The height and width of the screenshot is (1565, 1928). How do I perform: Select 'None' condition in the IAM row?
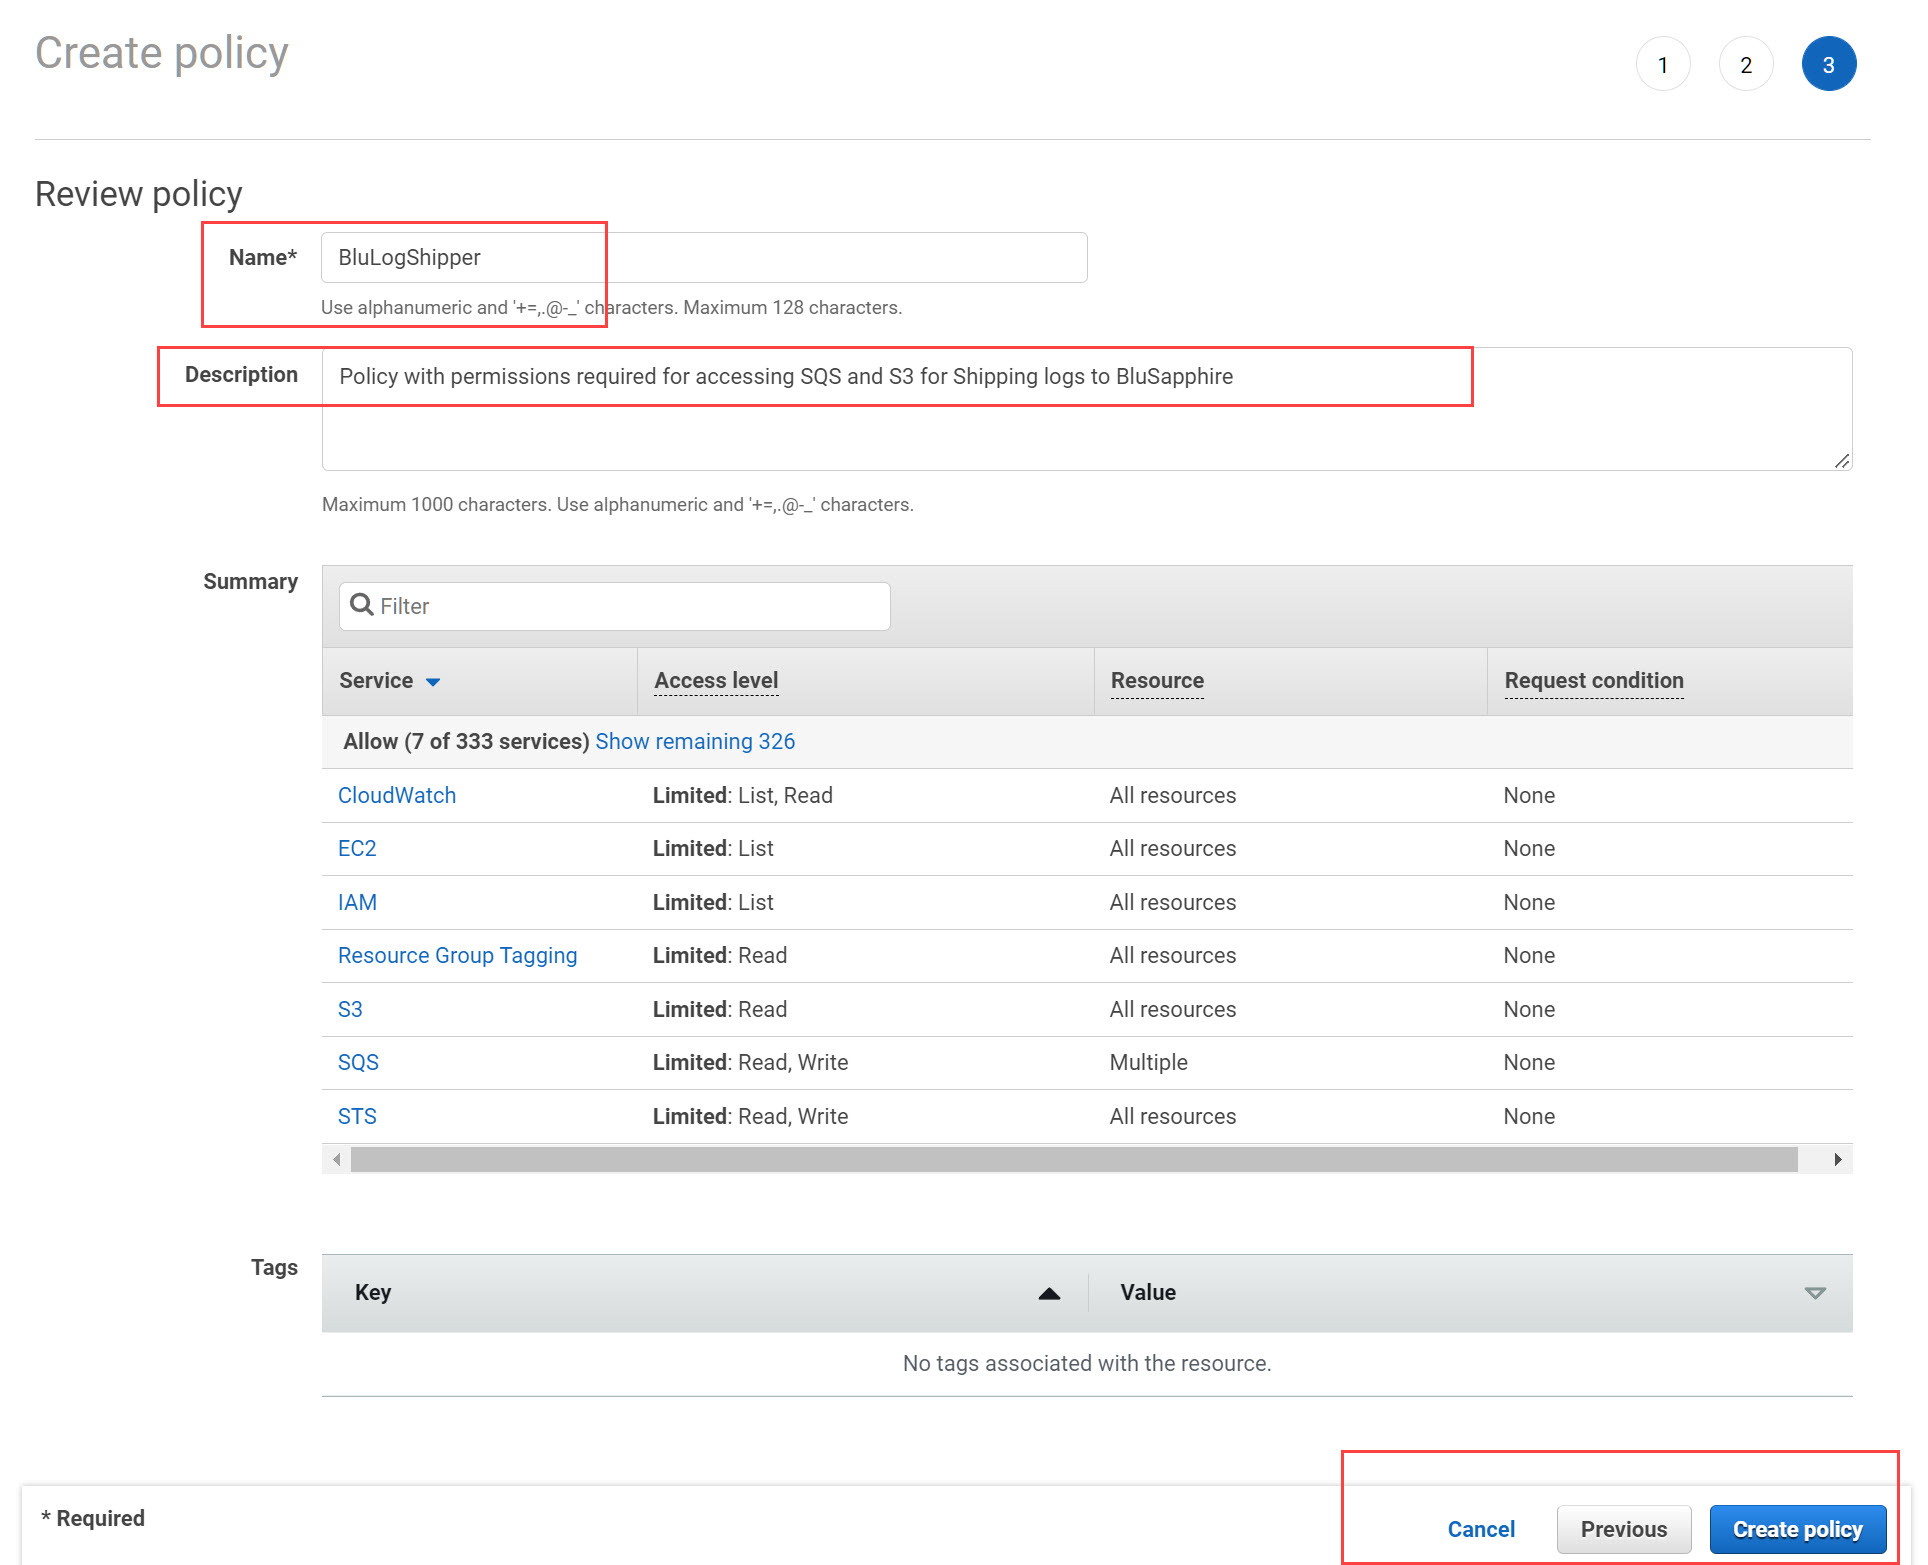tap(1529, 902)
